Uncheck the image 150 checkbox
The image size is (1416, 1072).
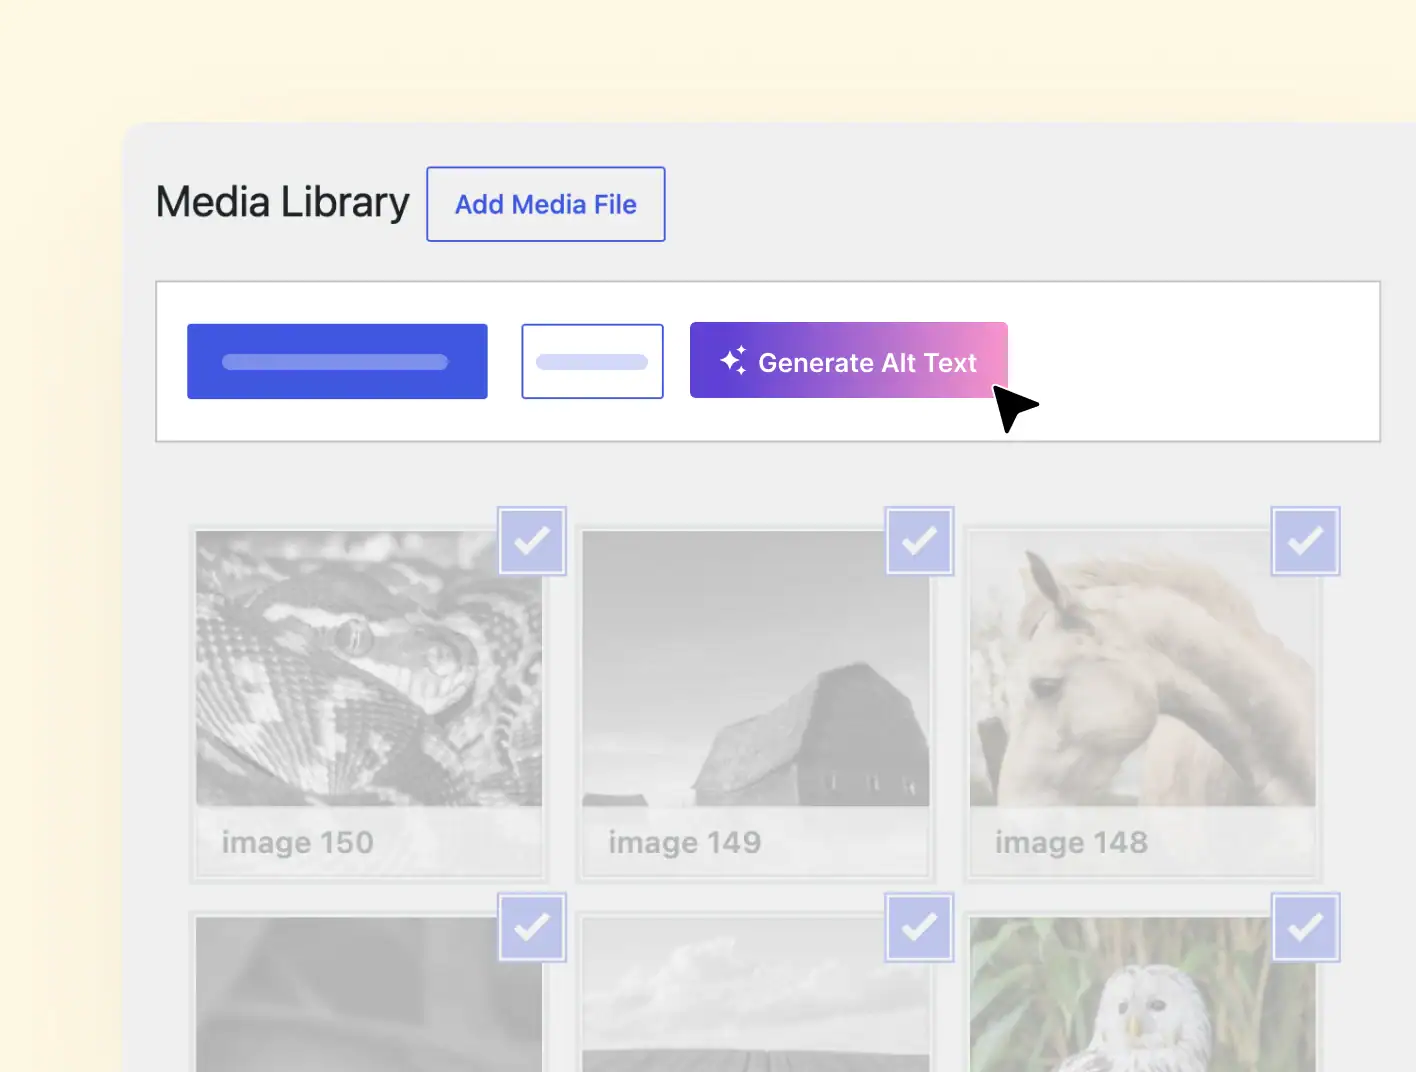pos(532,541)
